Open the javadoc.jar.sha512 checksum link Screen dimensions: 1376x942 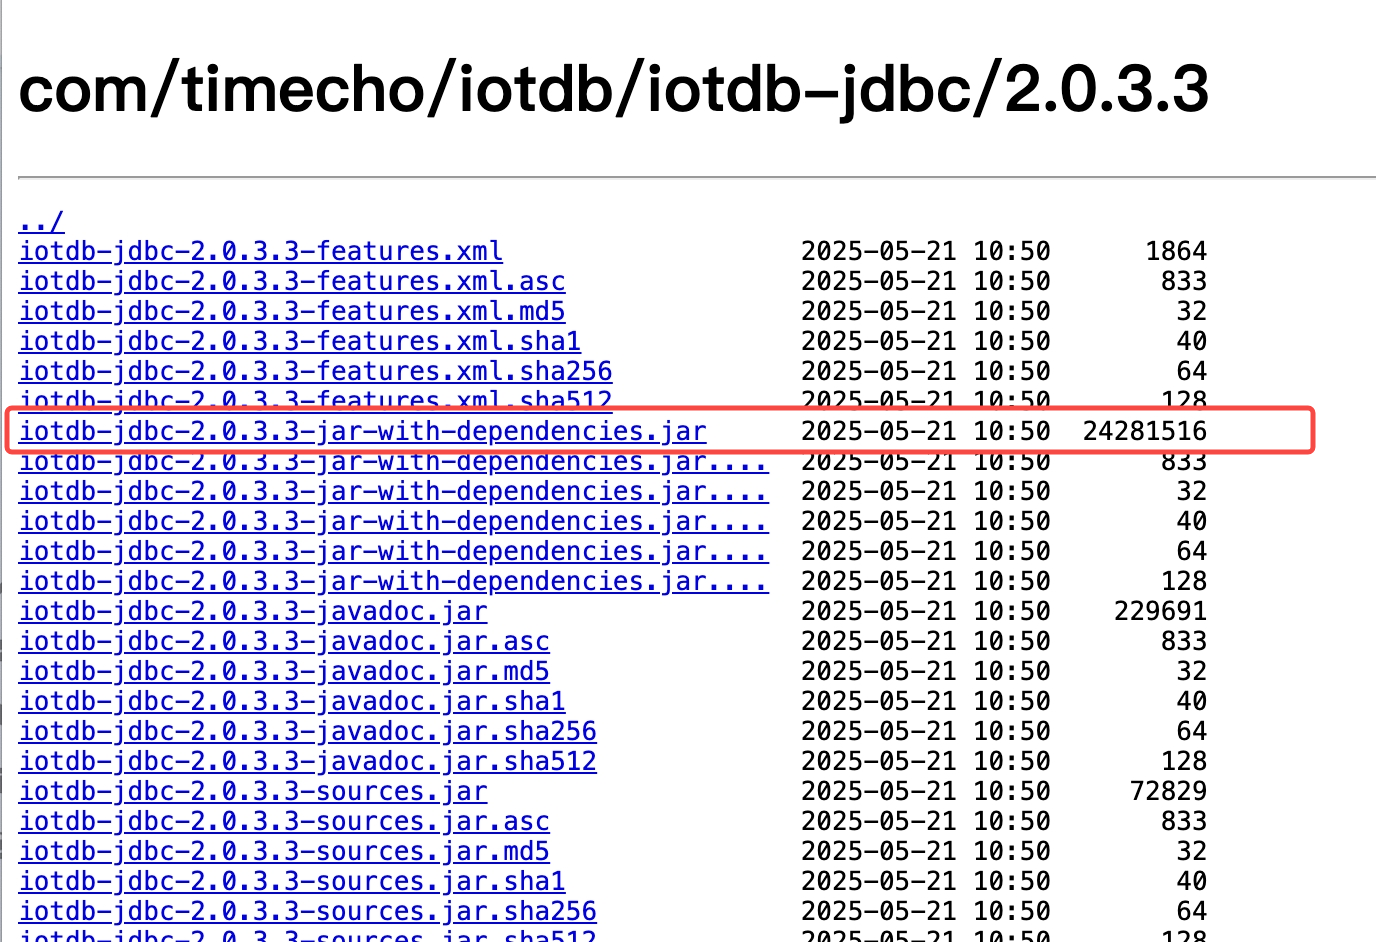pyautogui.click(x=306, y=761)
